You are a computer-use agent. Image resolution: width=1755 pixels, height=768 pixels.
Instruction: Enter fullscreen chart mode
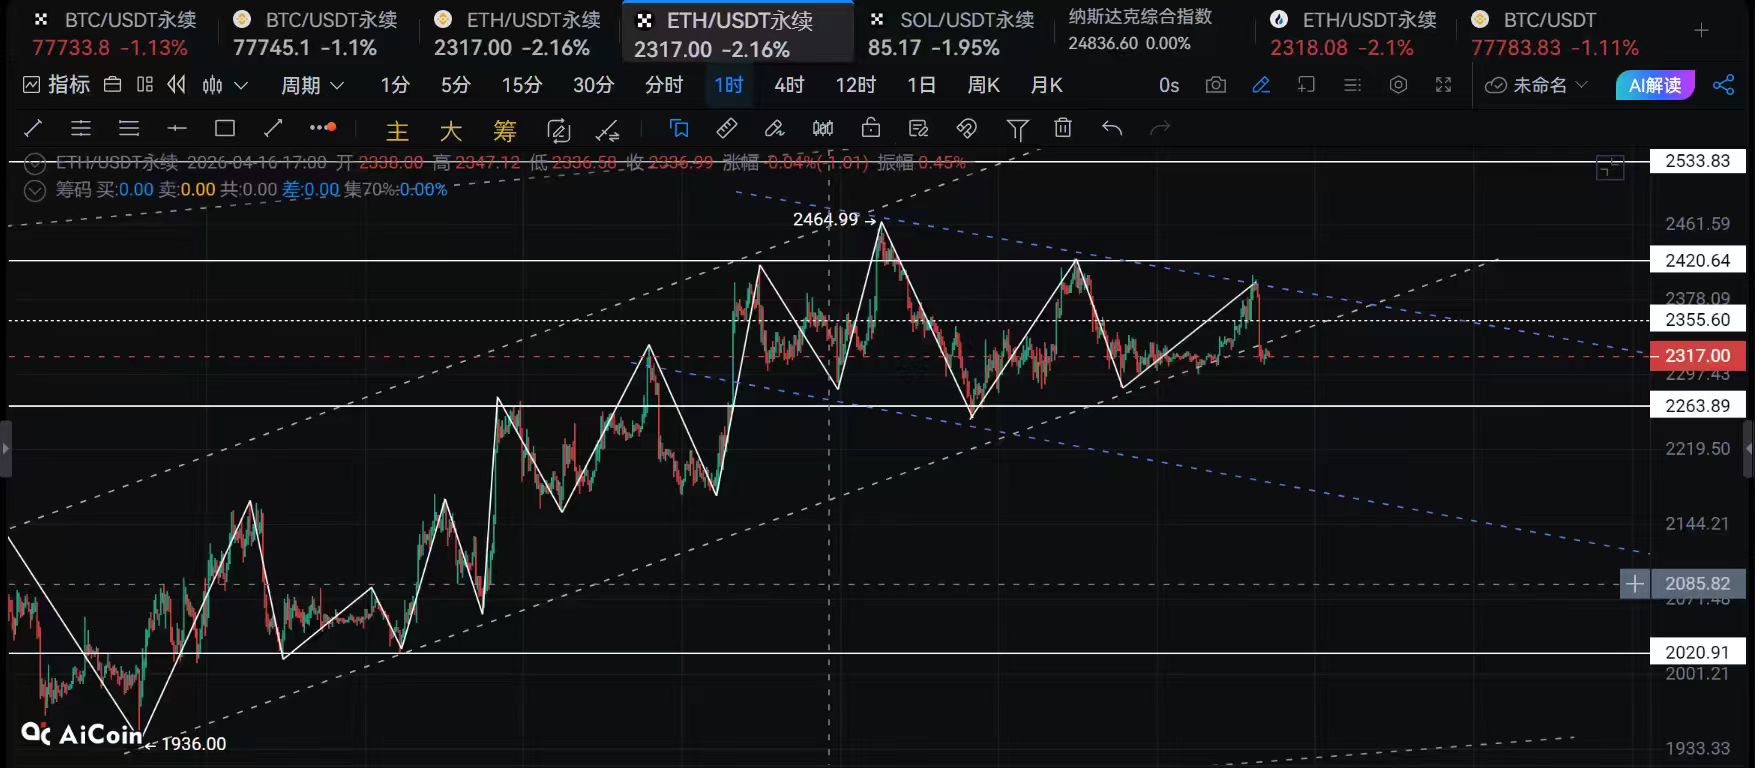point(1443,85)
